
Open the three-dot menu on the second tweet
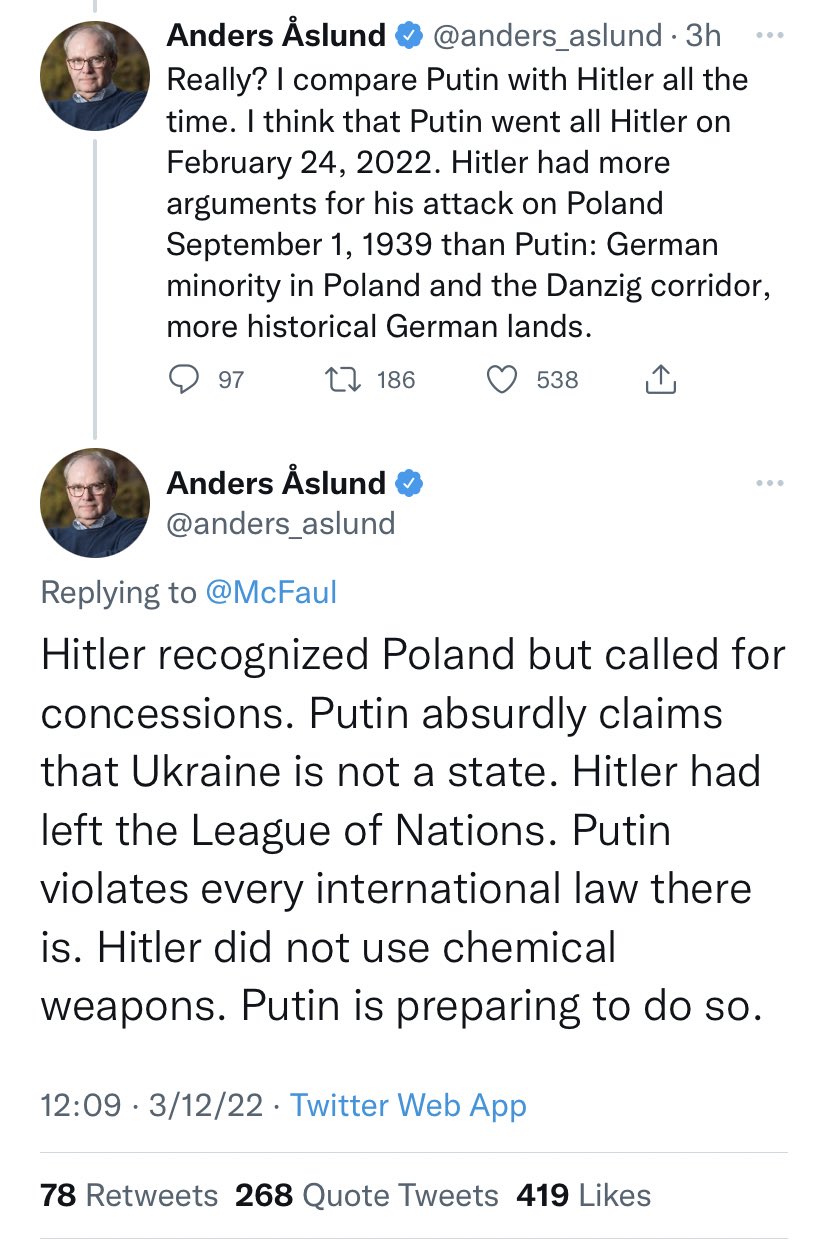[770, 484]
